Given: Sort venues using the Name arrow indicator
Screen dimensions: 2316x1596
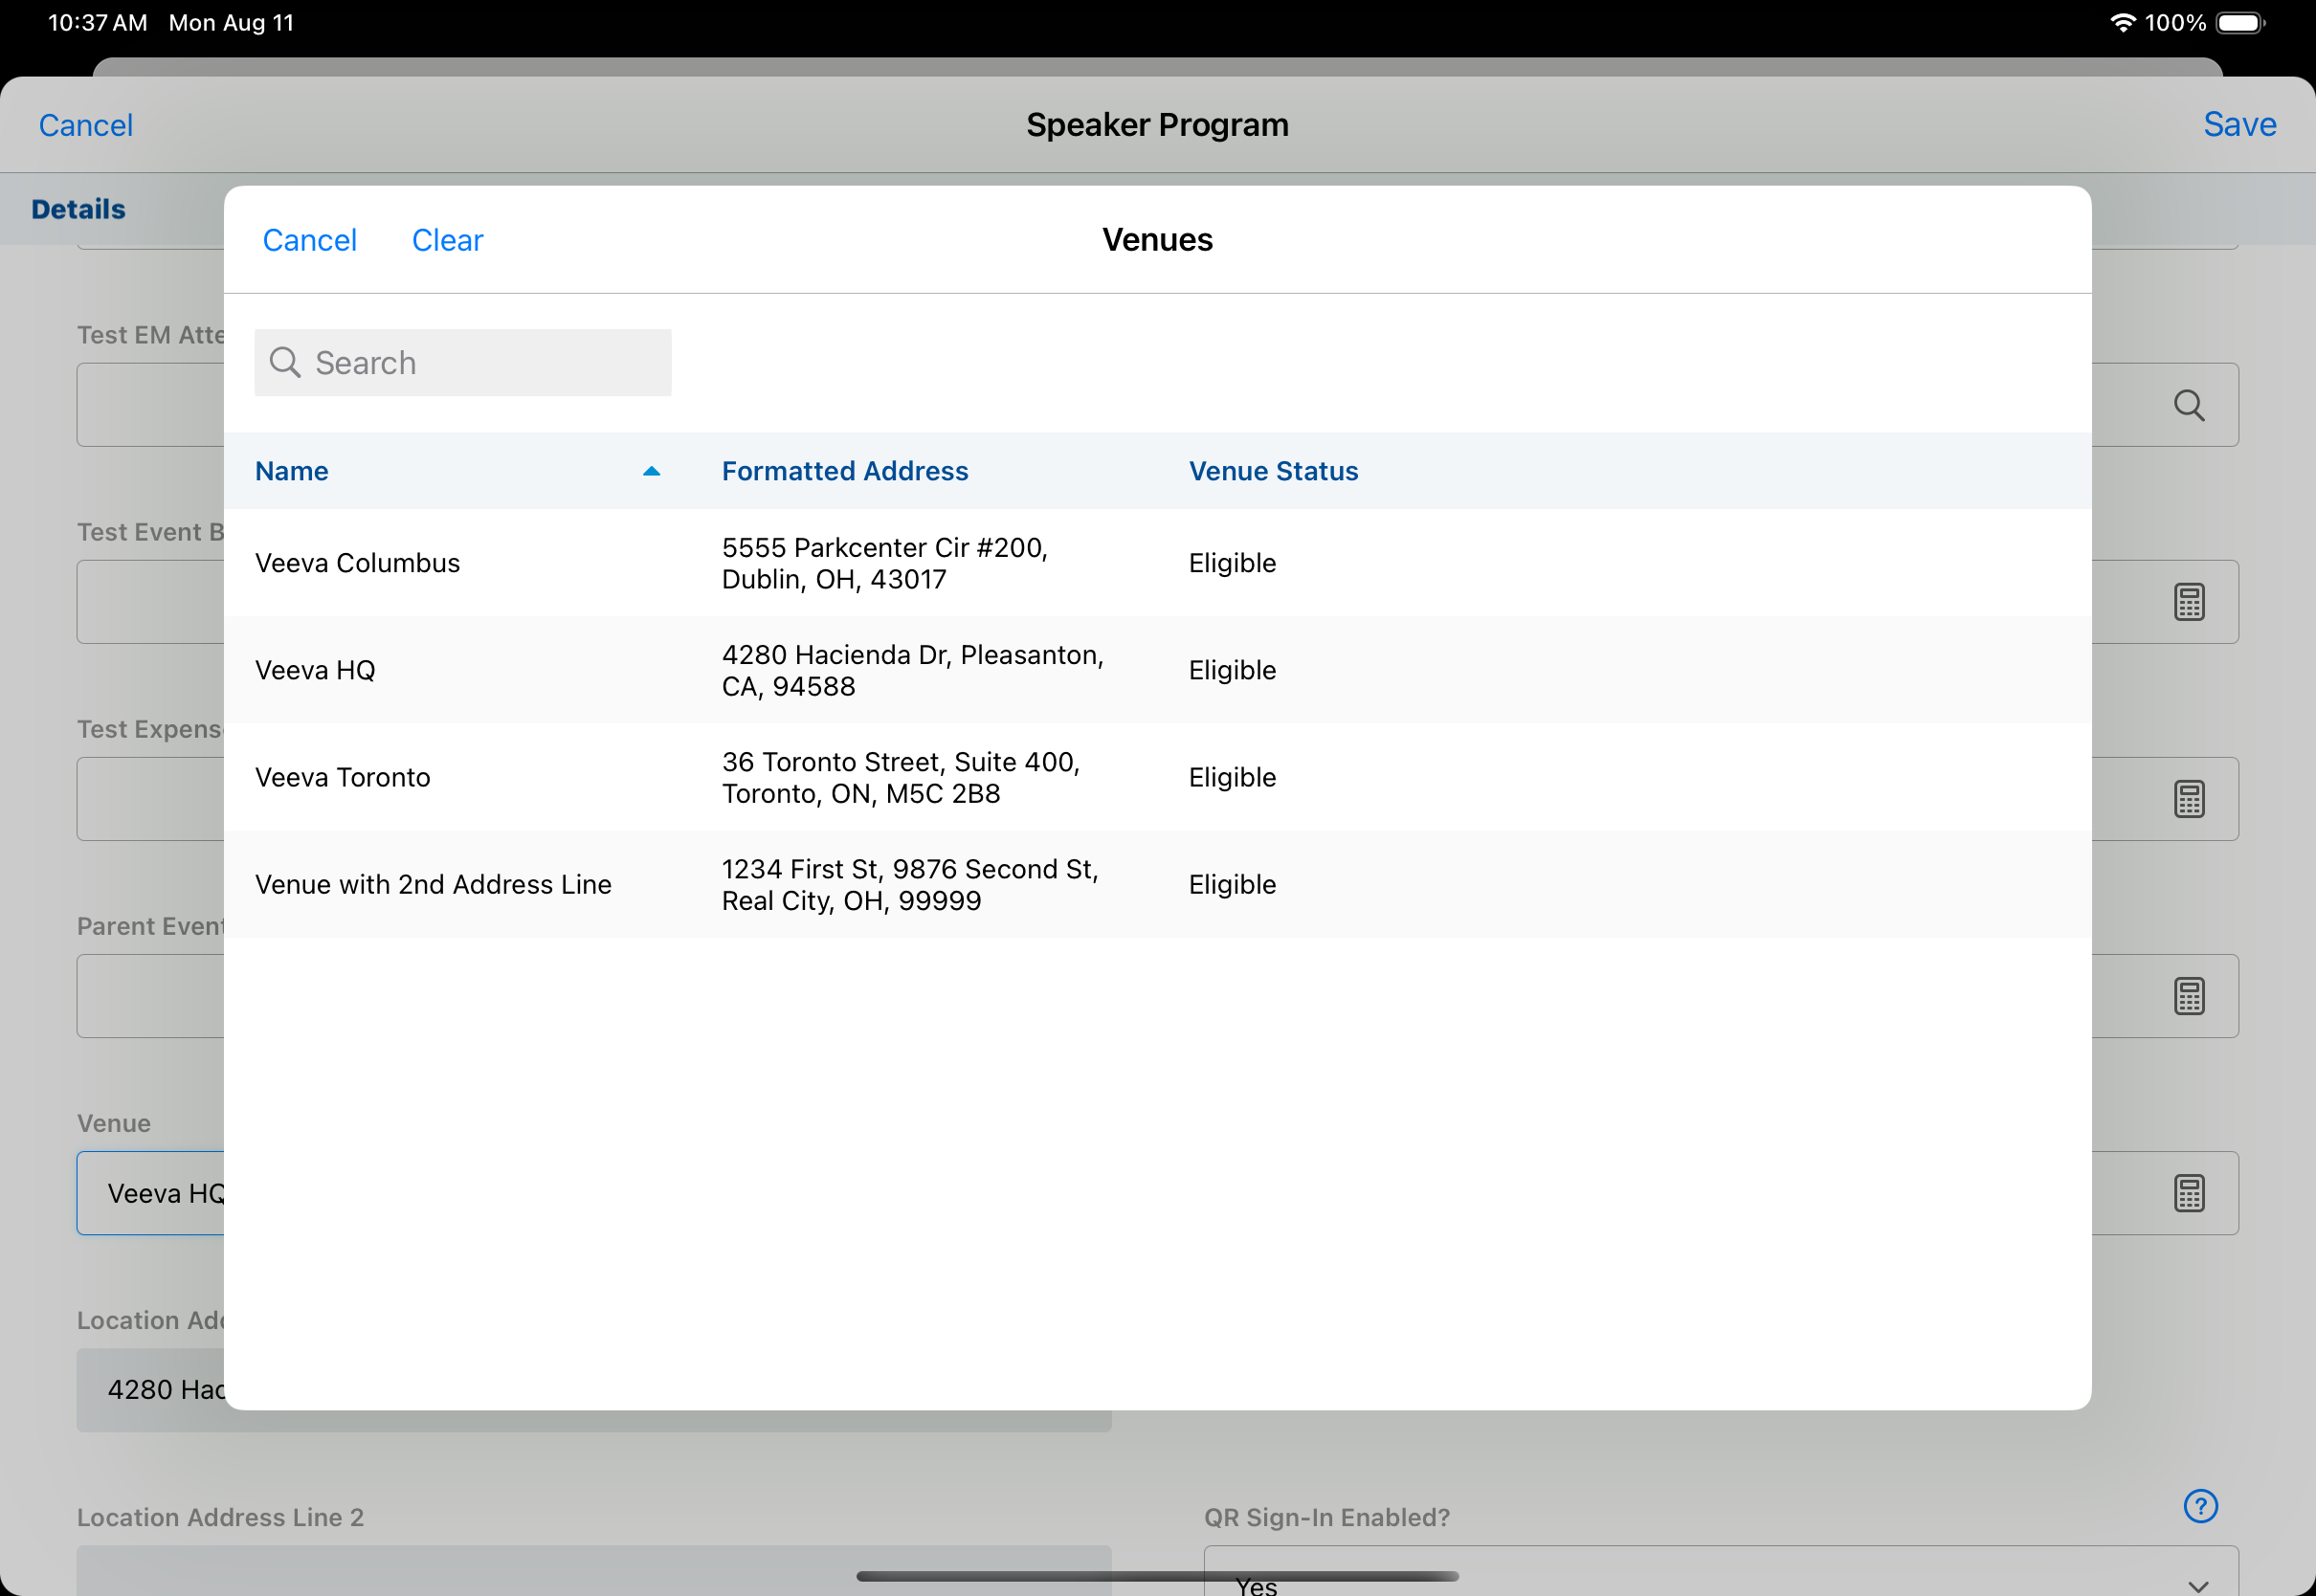Looking at the screenshot, I should pos(651,471).
